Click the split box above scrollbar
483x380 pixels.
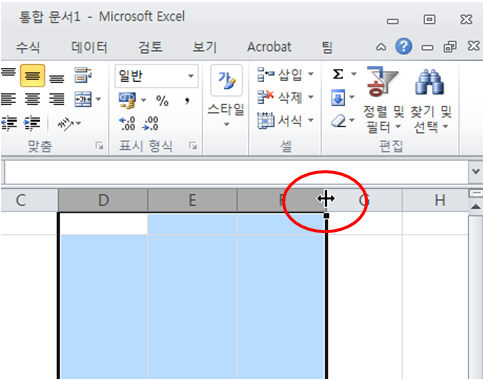pos(476,193)
